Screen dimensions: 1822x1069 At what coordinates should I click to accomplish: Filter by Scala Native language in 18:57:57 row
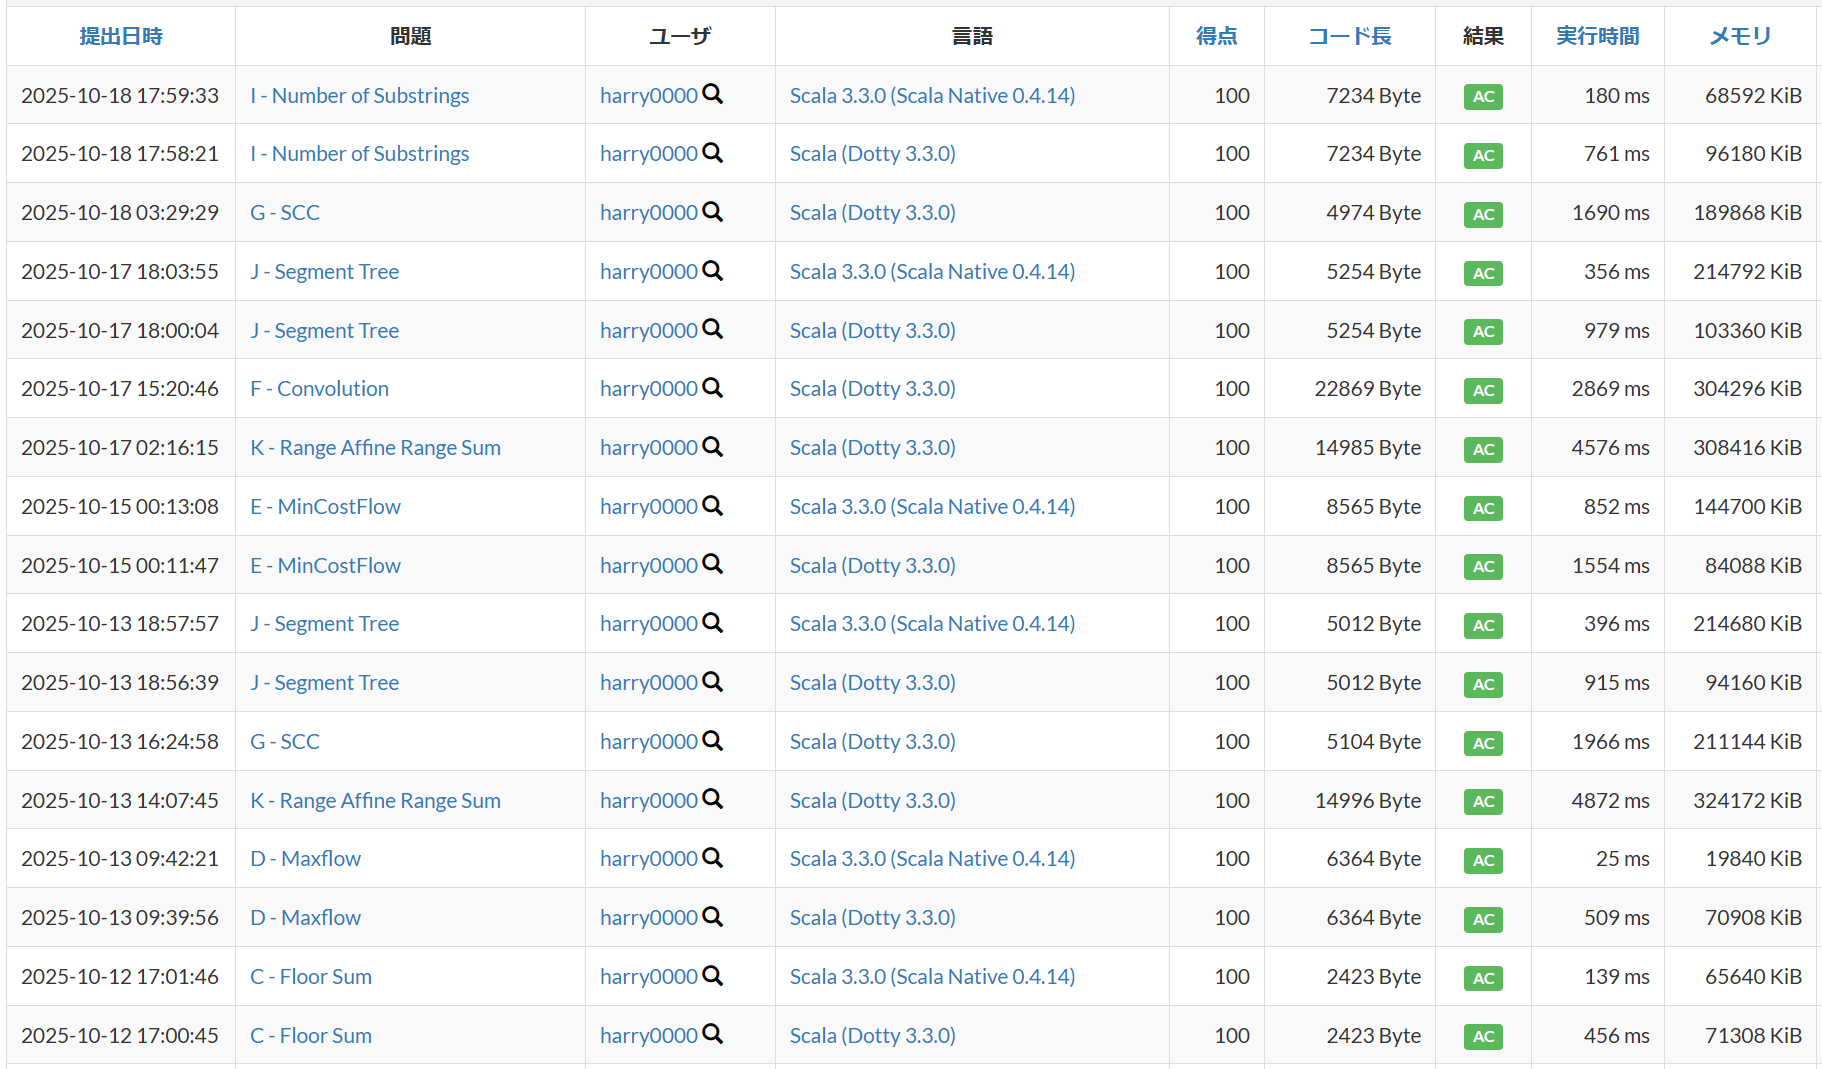click(932, 624)
